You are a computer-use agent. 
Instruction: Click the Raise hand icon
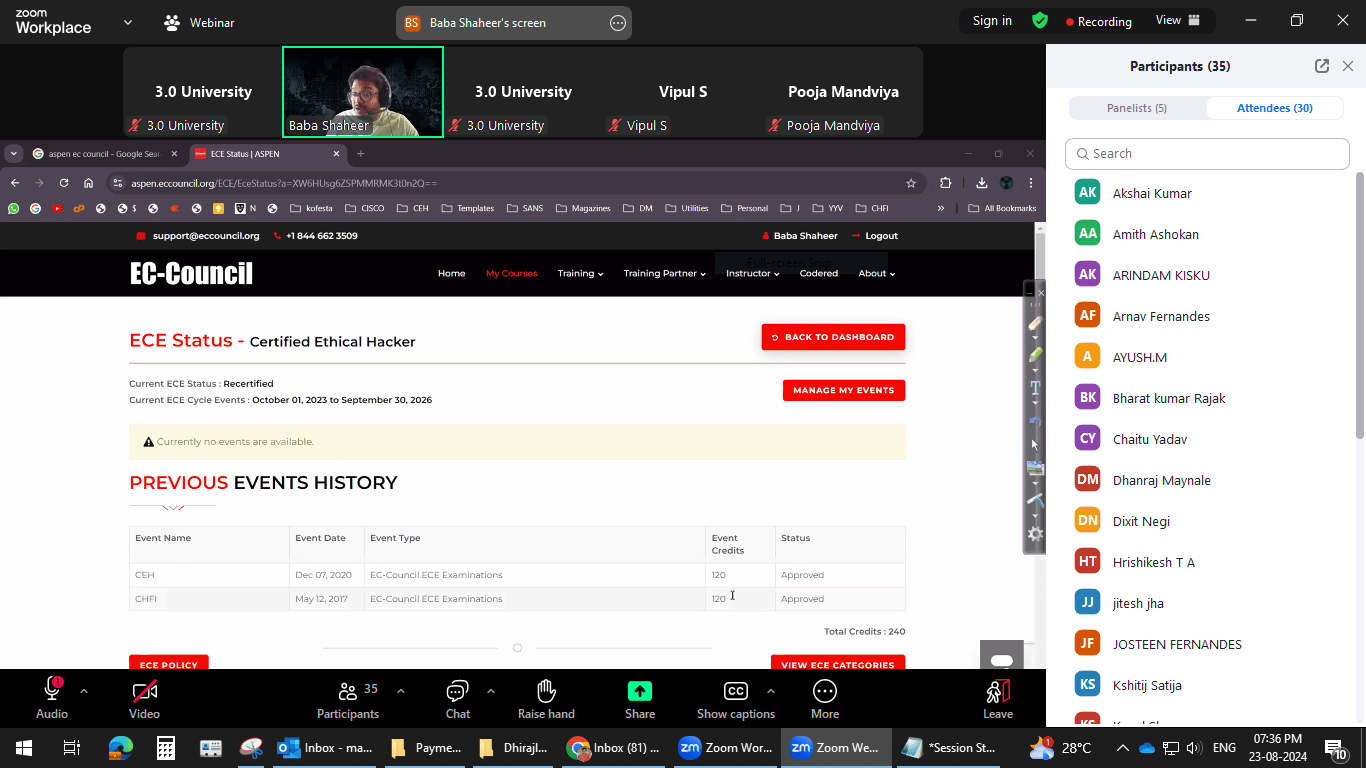pos(546,690)
